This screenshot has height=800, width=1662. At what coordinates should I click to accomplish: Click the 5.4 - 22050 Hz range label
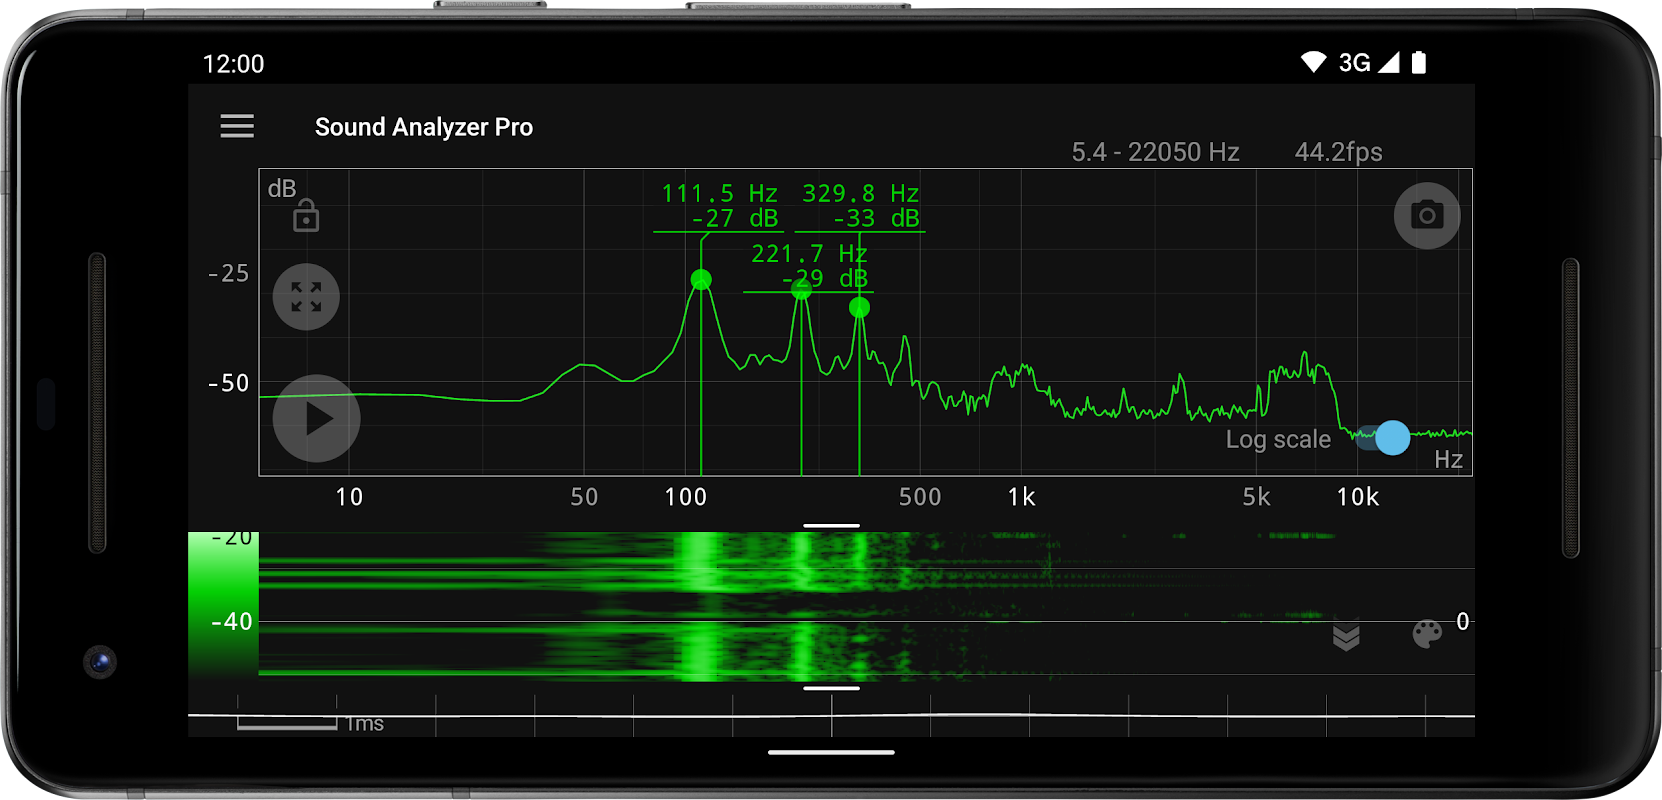click(x=1155, y=152)
